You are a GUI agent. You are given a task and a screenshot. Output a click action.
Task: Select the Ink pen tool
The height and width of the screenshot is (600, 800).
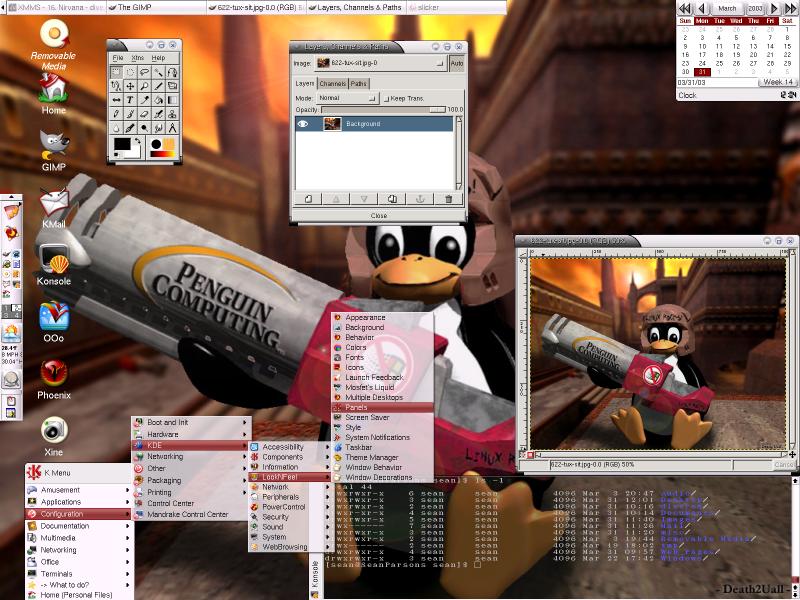[x=130, y=128]
